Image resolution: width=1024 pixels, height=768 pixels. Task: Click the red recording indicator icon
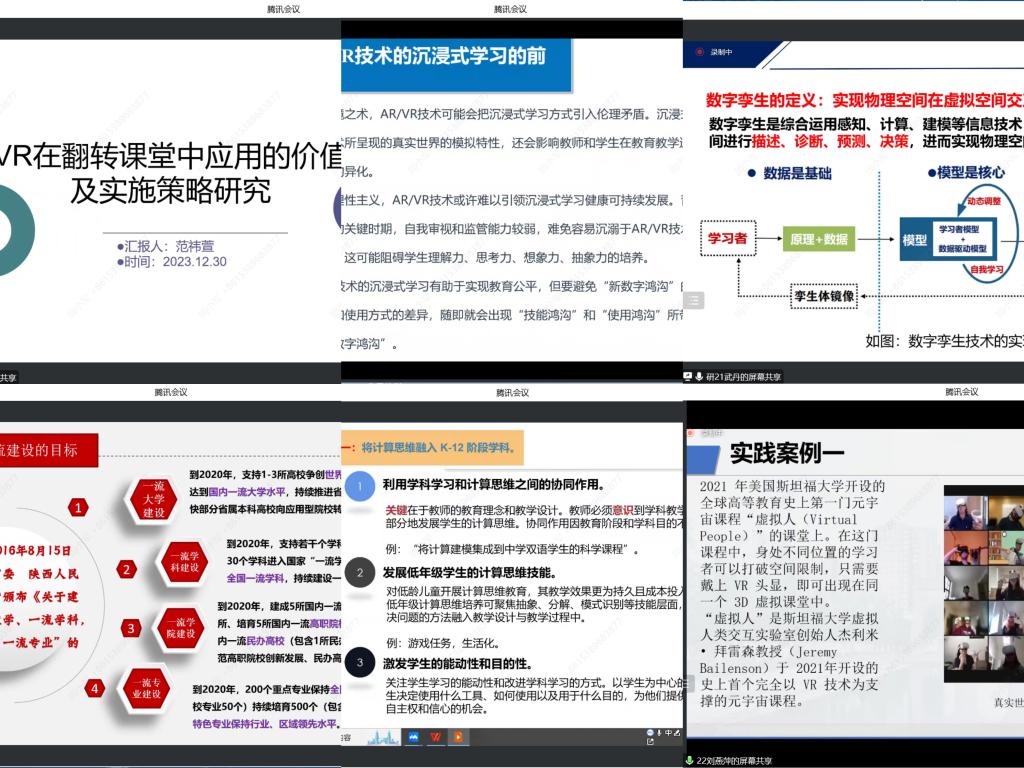point(699,51)
